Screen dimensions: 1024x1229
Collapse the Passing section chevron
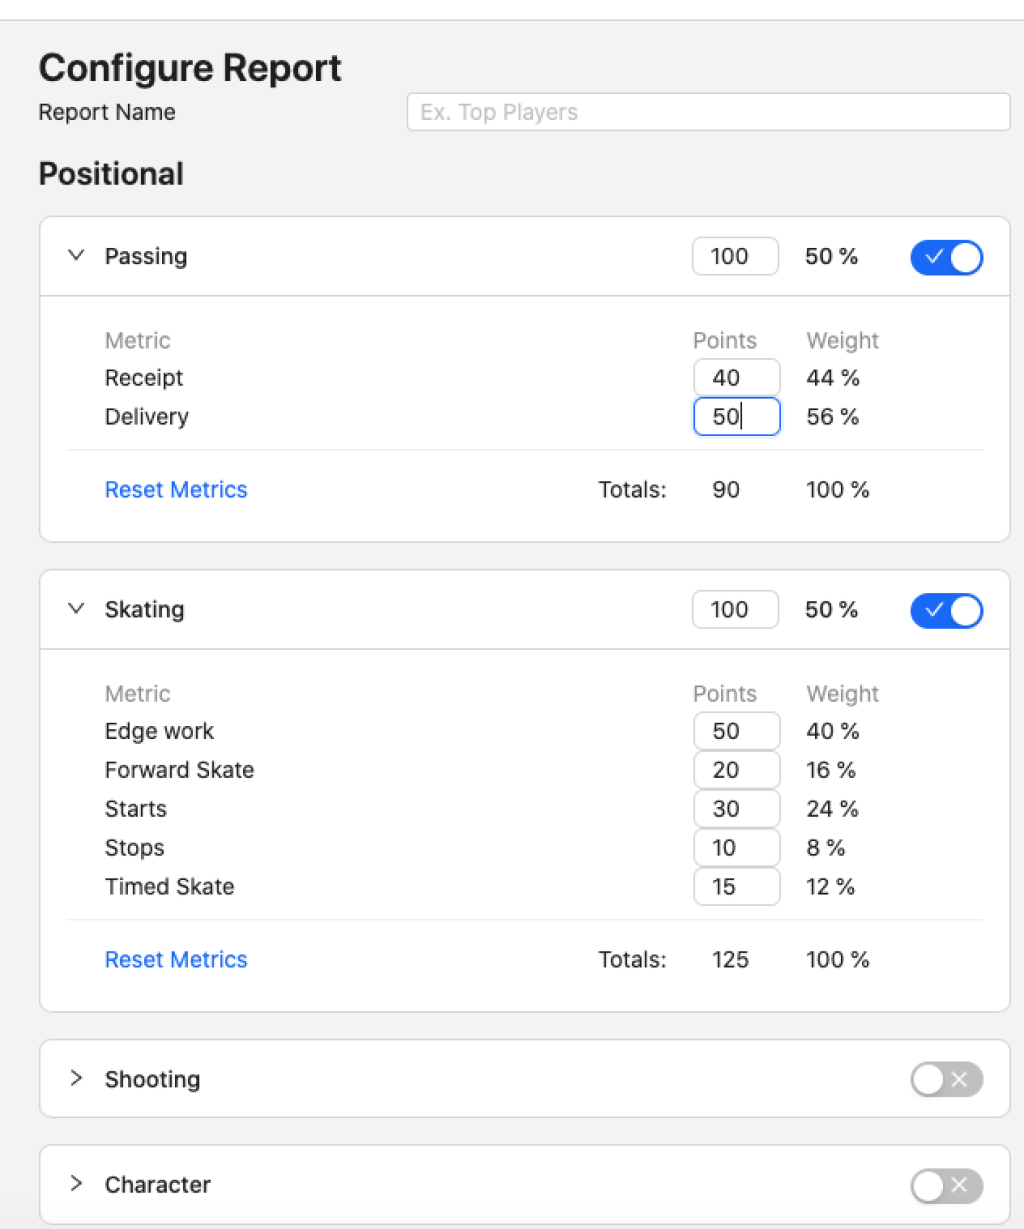[76, 256]
